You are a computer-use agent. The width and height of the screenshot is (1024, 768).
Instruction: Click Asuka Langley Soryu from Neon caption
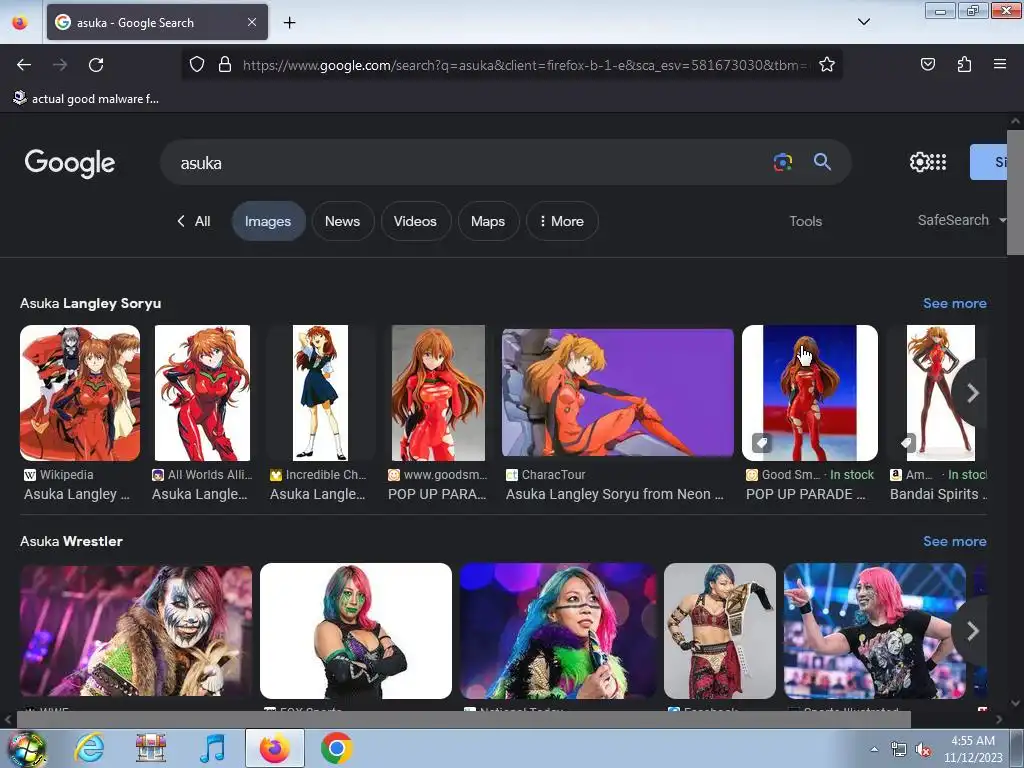[x=615, y=494]
